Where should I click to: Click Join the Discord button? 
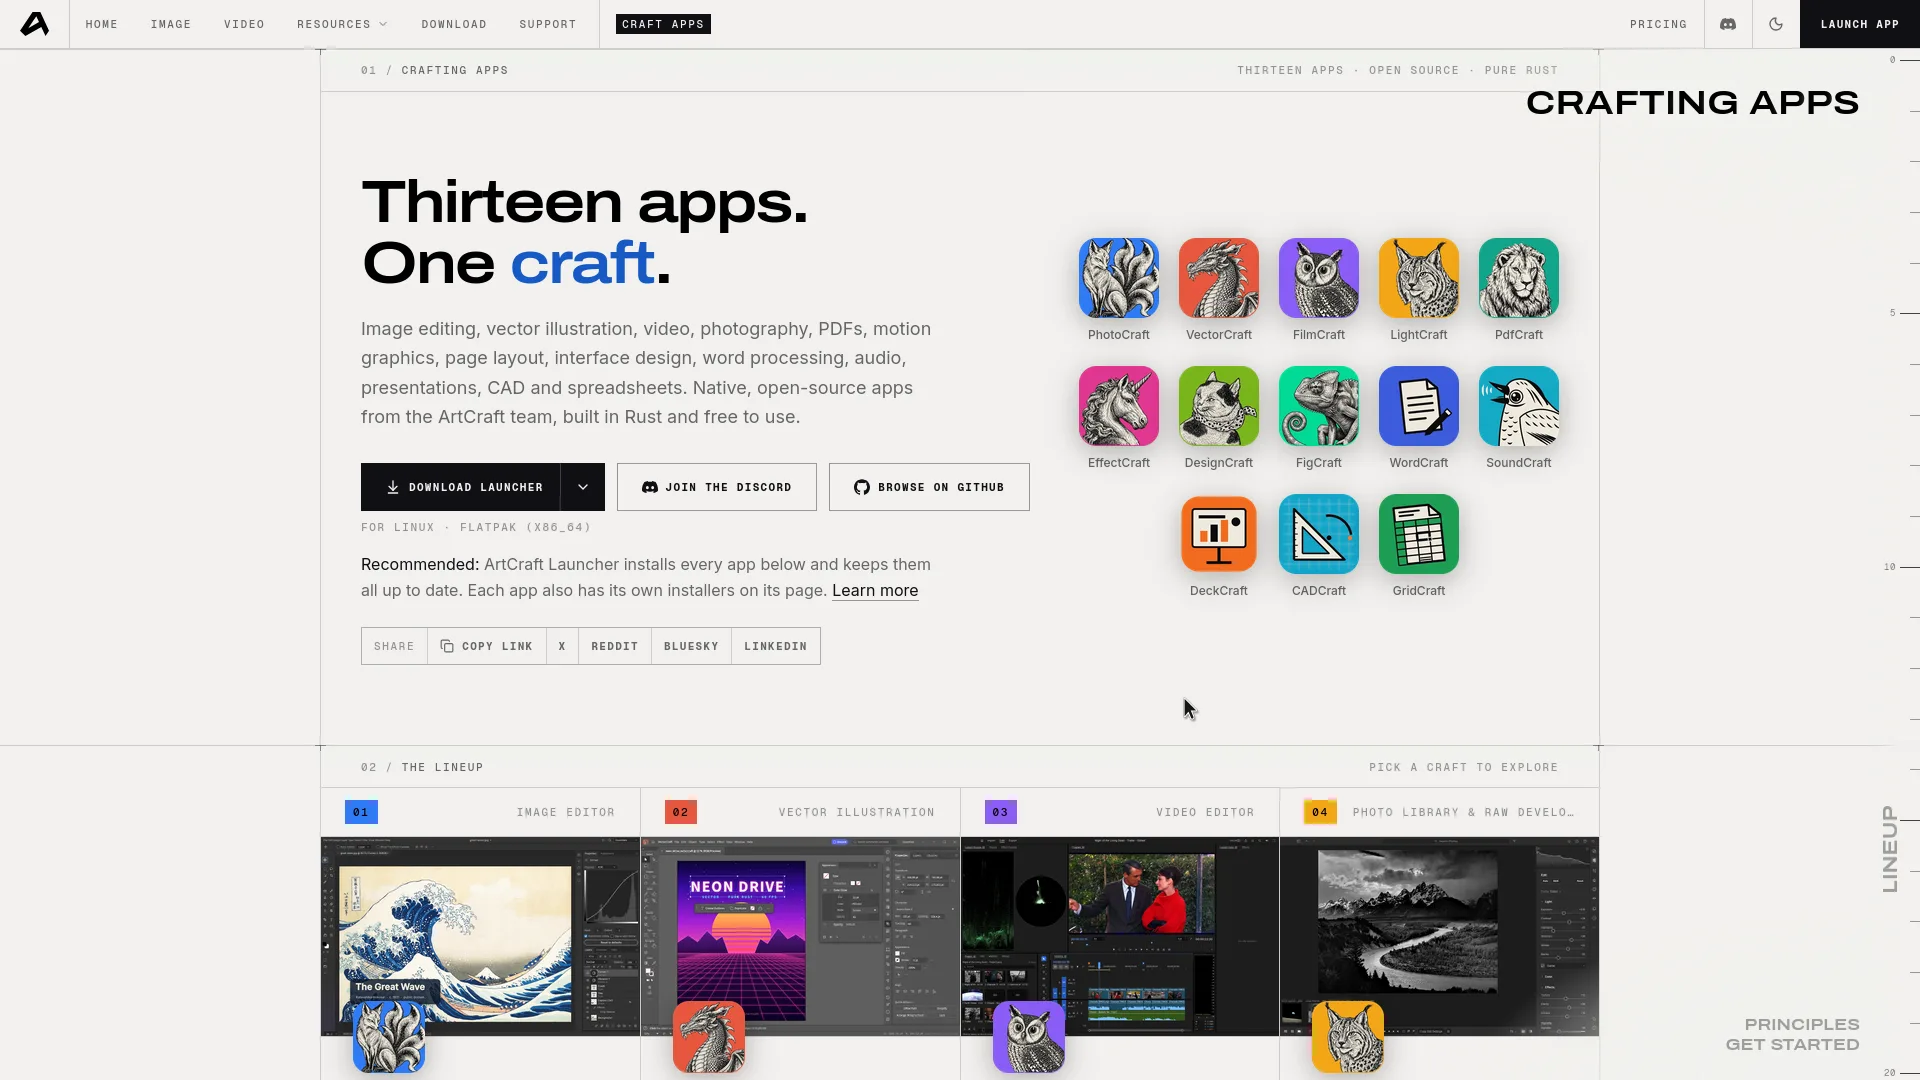pos(717,487)
